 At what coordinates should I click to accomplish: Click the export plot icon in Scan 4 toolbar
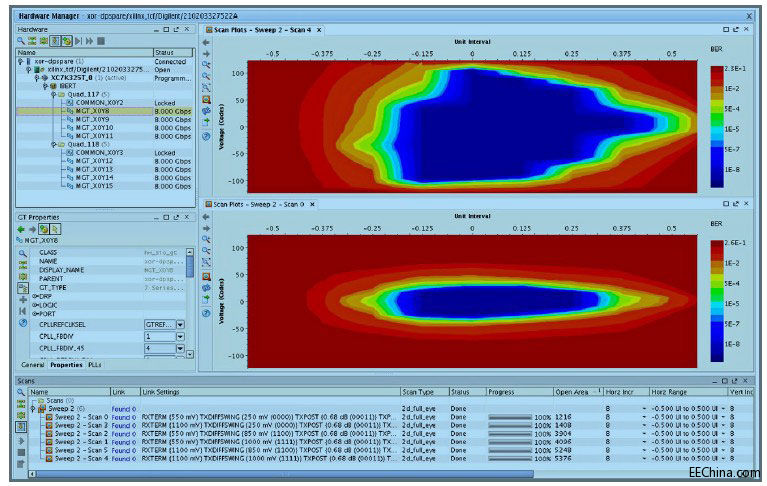206,121
